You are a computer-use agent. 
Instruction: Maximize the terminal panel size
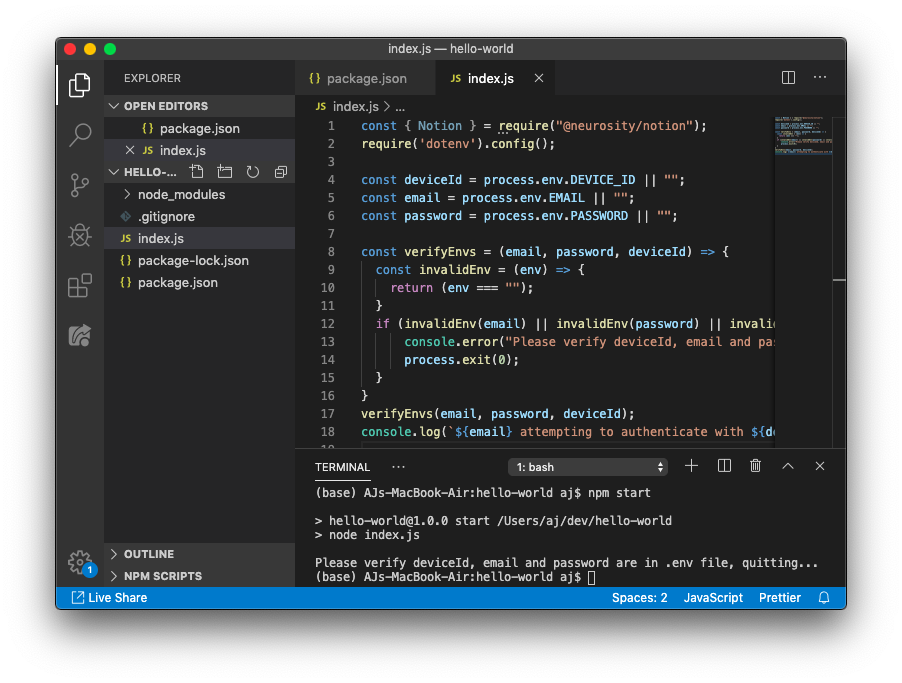click(788, 466)
